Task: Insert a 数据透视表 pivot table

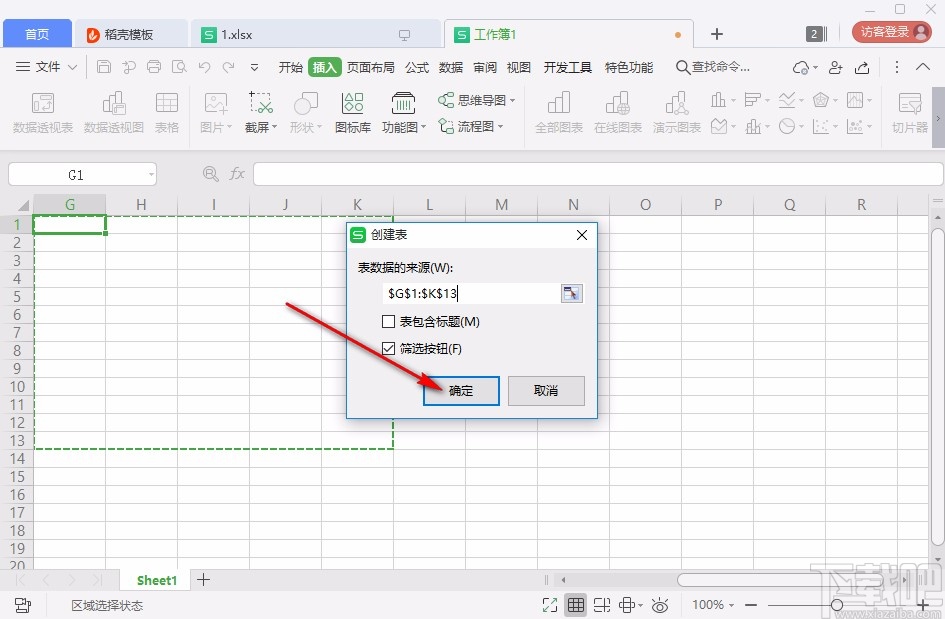Action: 41,110
